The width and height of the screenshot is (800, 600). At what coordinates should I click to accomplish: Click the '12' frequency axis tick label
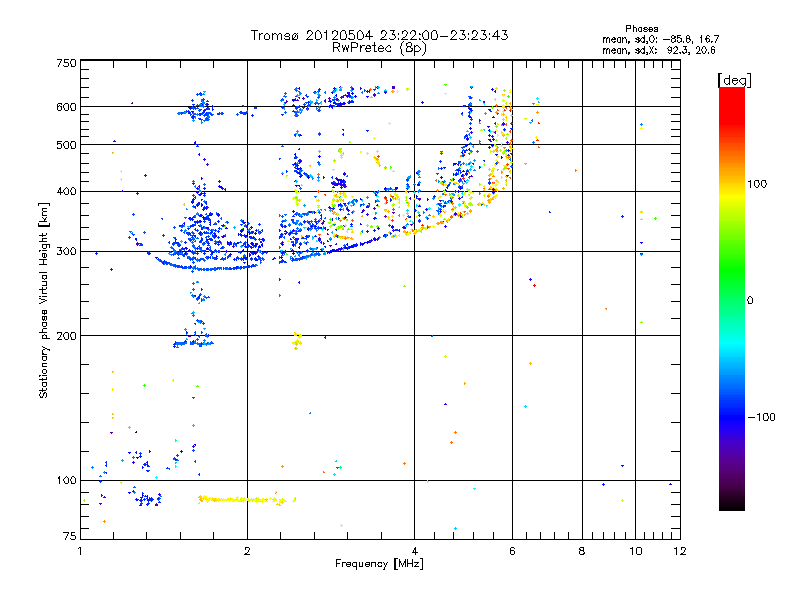point(680,551)
